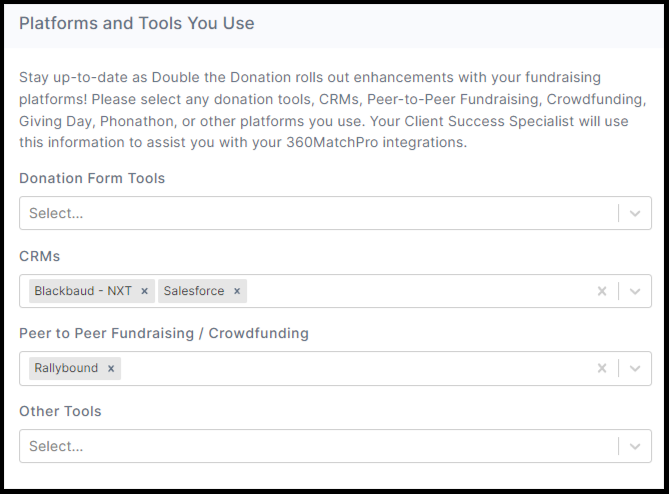Screen dimensions: 669x494
Task: Click the Other Tools label
Action: tap(60, 411)
